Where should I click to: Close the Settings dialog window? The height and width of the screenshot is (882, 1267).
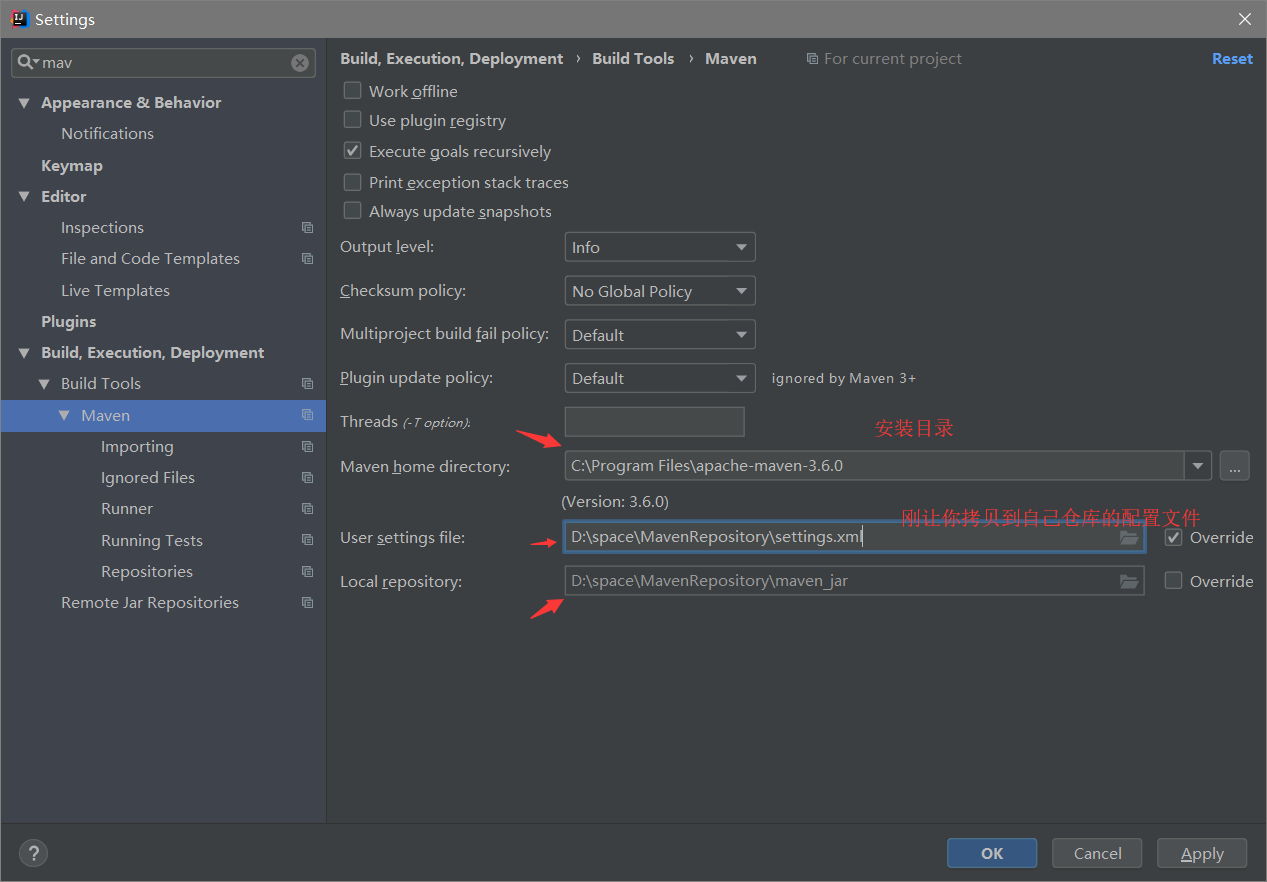[x=1245, y=19]
